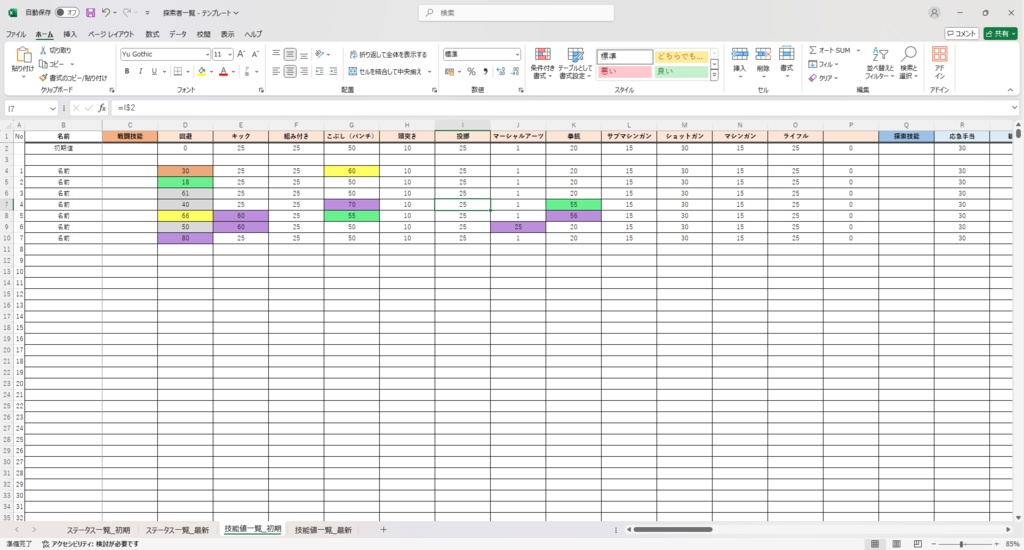1024x550 pixels.
Task: Click the increase decimal places icon
Action: (500, 72)
